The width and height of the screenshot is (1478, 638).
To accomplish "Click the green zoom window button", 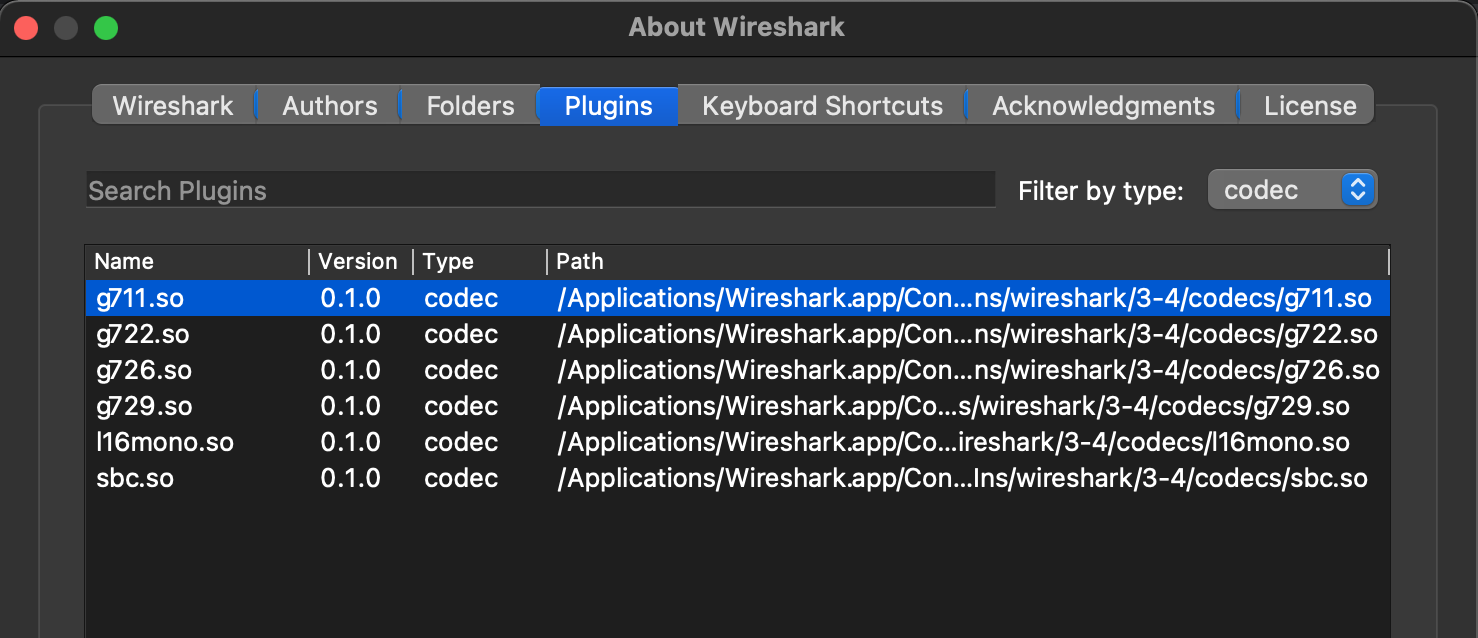I will click(106, 27).
